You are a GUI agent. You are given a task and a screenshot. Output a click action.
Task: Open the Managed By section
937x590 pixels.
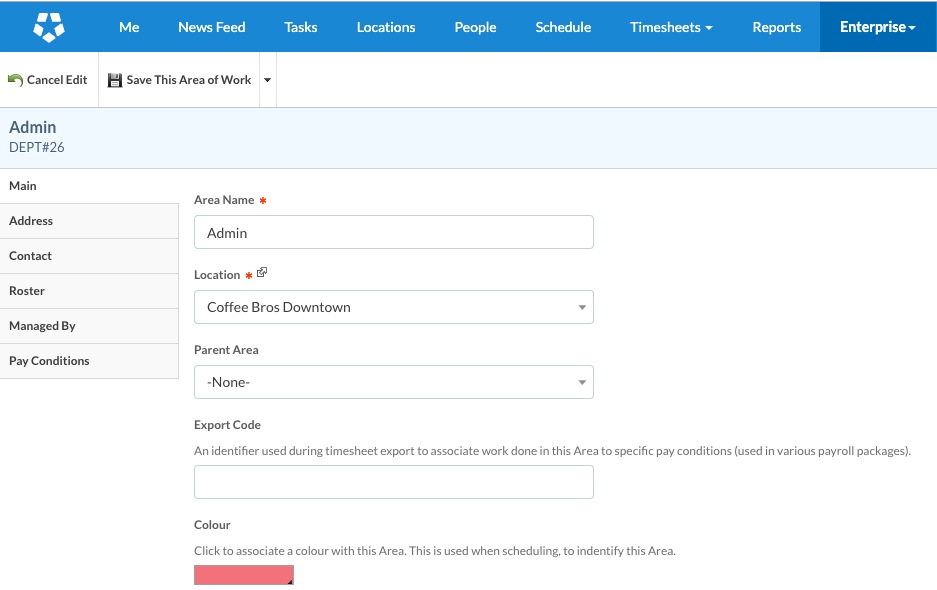[x=43, y=325]
